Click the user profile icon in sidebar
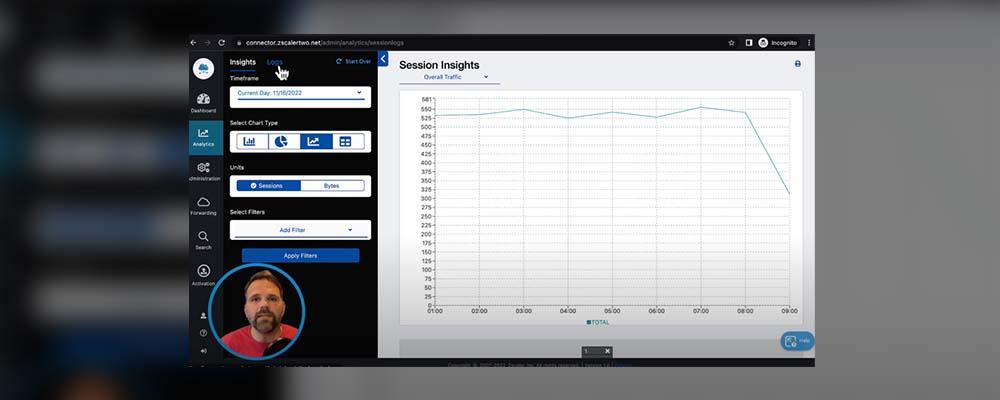1000x400 pixels. pos(203,316)
